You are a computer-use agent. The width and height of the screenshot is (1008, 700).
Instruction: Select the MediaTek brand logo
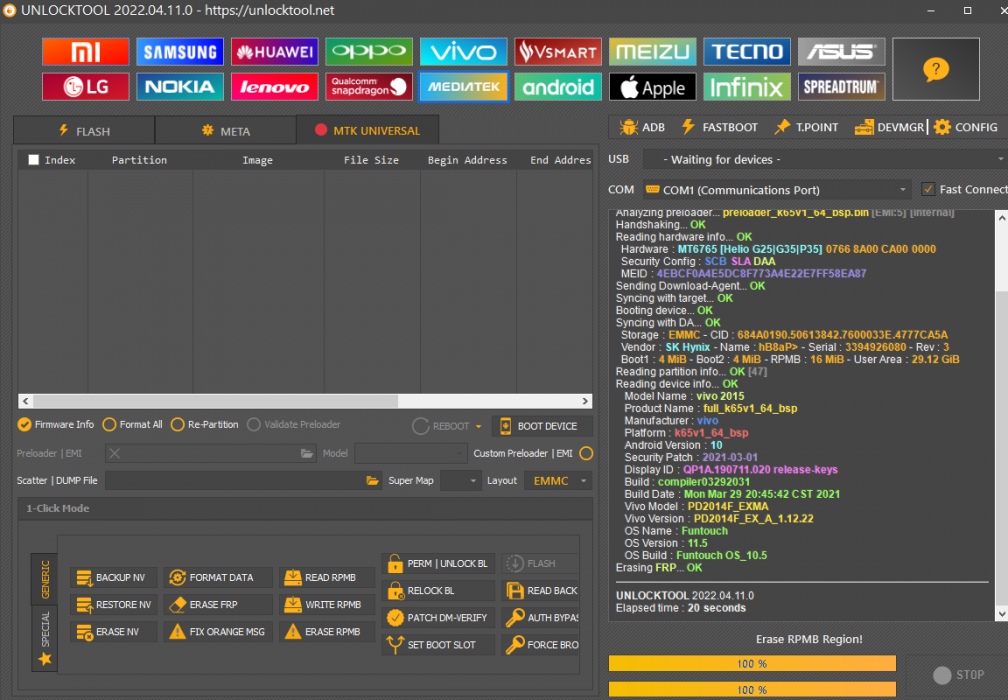[x=464, y=87]
